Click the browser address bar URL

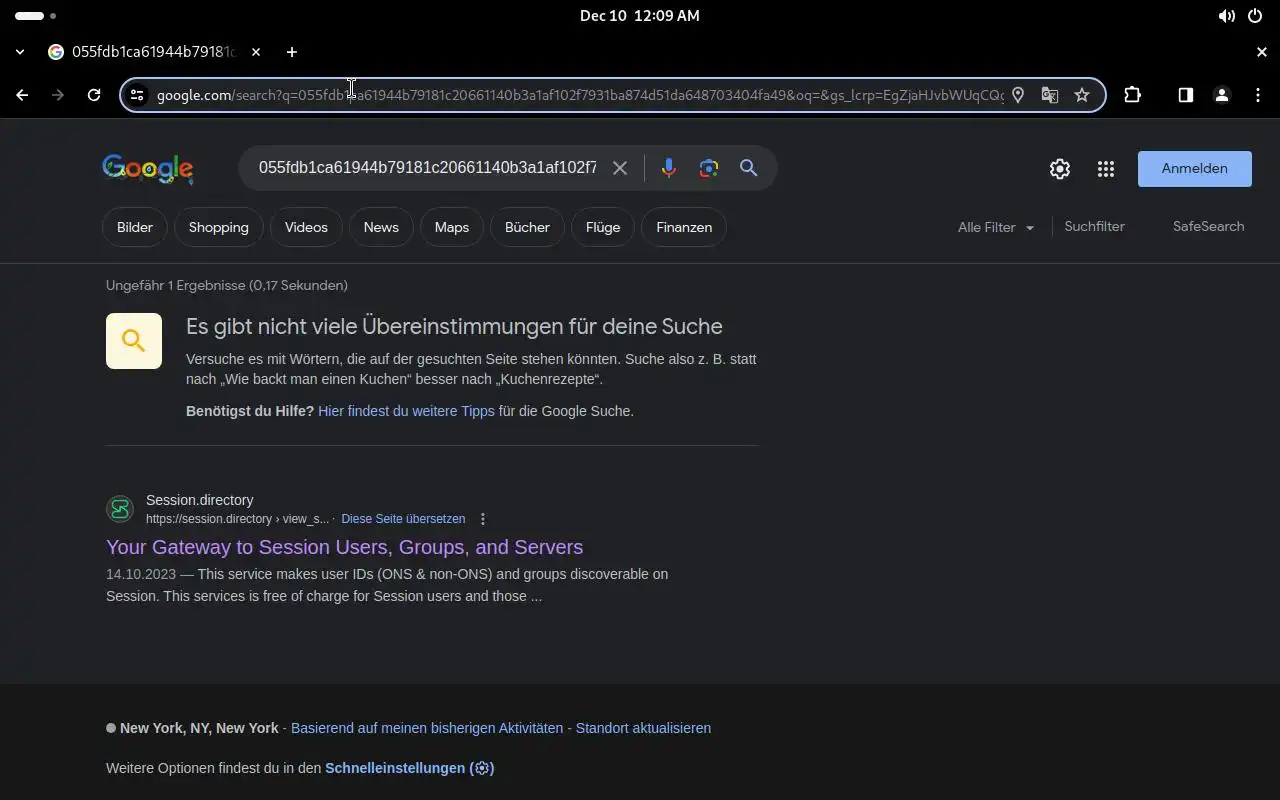tap(580, 95)
